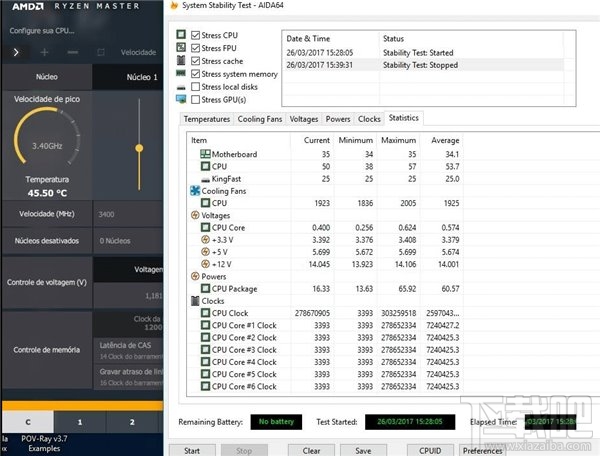Click the CPU chip icon beside Stress CPU
600x456 pixels.
tap(181, 35)
